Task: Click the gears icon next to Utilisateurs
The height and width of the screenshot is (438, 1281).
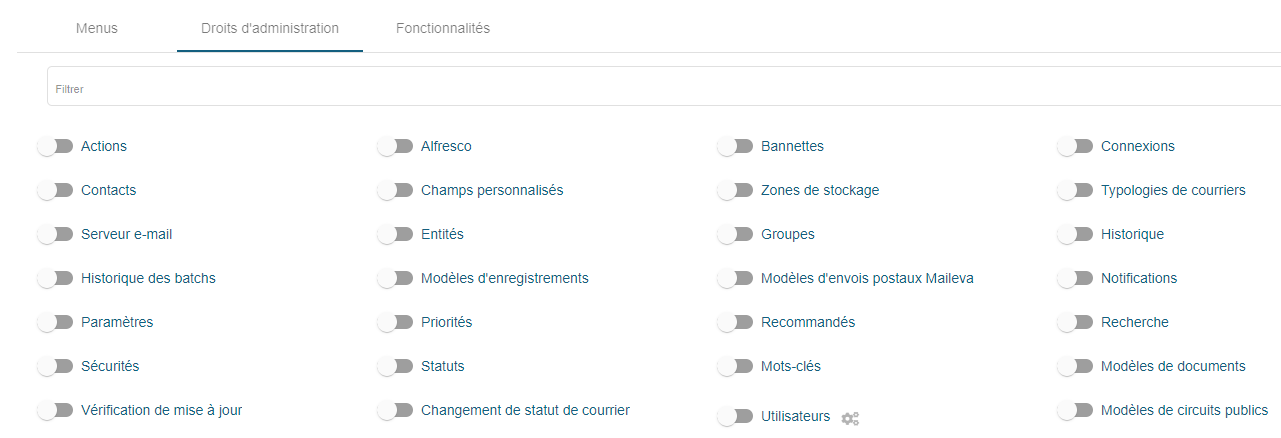Action: tap(850, 418)
